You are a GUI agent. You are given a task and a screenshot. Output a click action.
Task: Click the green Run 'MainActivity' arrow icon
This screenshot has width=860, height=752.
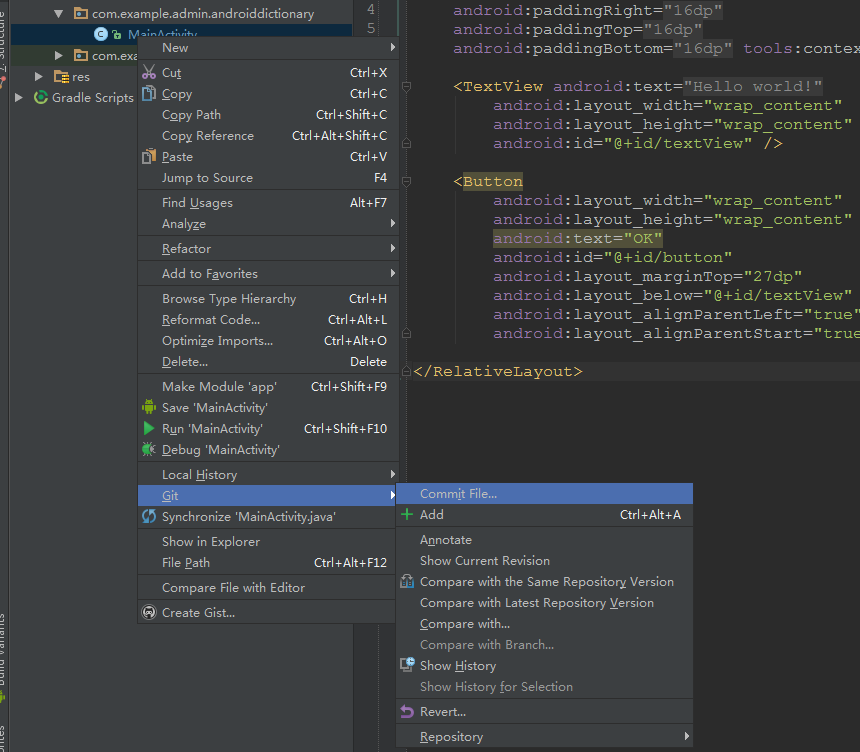pos(149,428)
